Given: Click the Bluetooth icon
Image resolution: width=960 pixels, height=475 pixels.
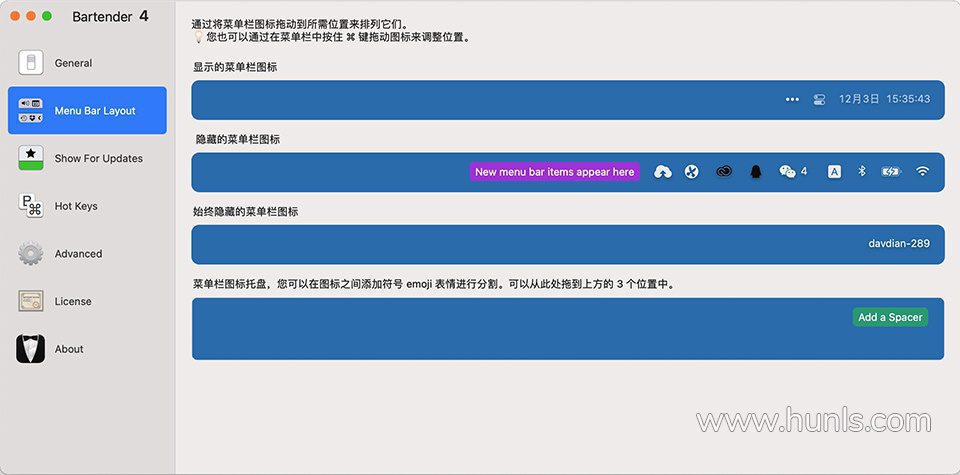Looking at the screenshot, I should pyautogui.click(x=862, y=171).
